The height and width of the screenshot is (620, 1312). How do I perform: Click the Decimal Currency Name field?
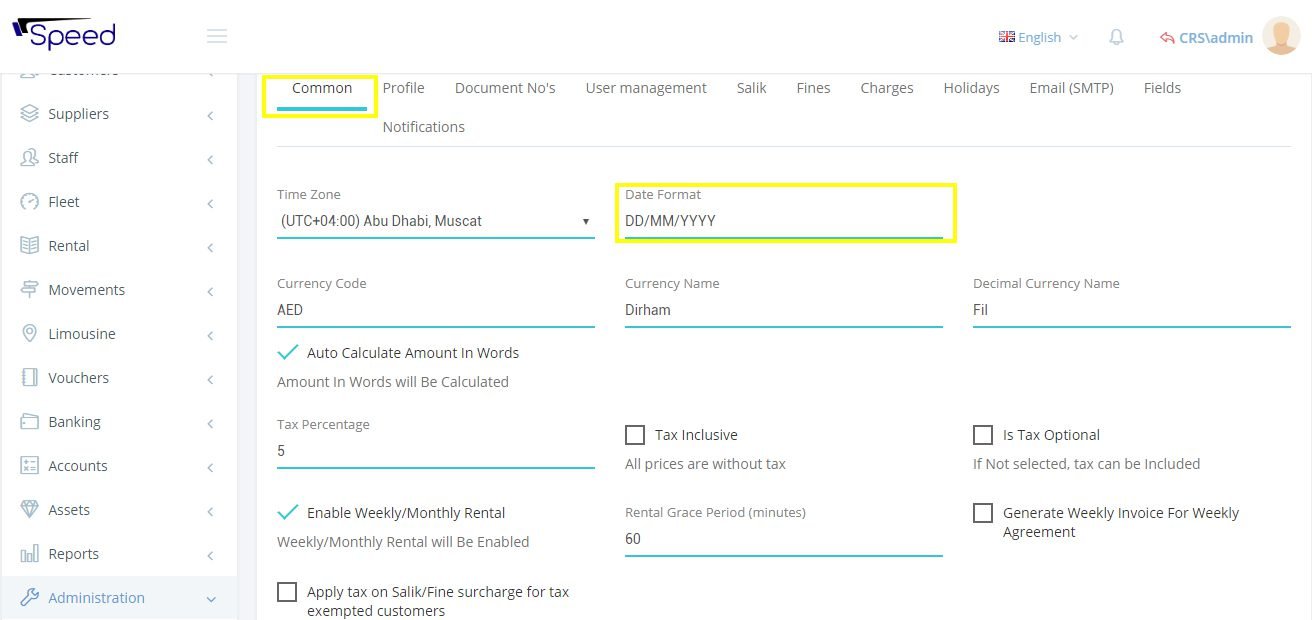coord(1132,310)
